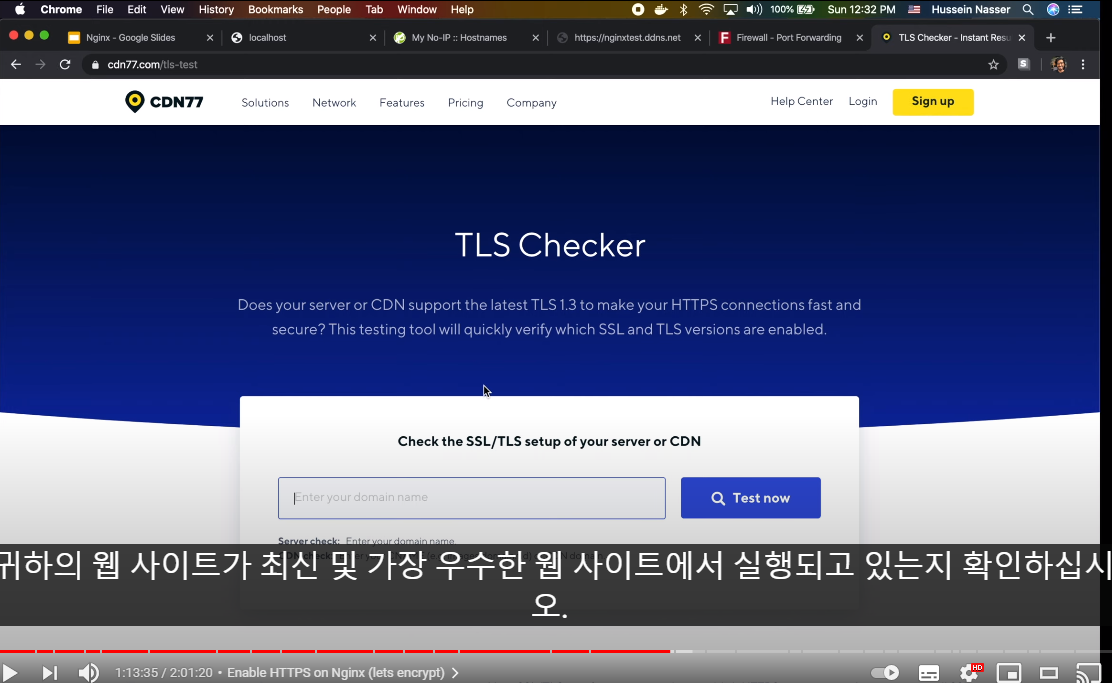The height and width of the screenshot is (683, 1112).
Task: Click the CDN77 logo
Action: pos(164,101)
